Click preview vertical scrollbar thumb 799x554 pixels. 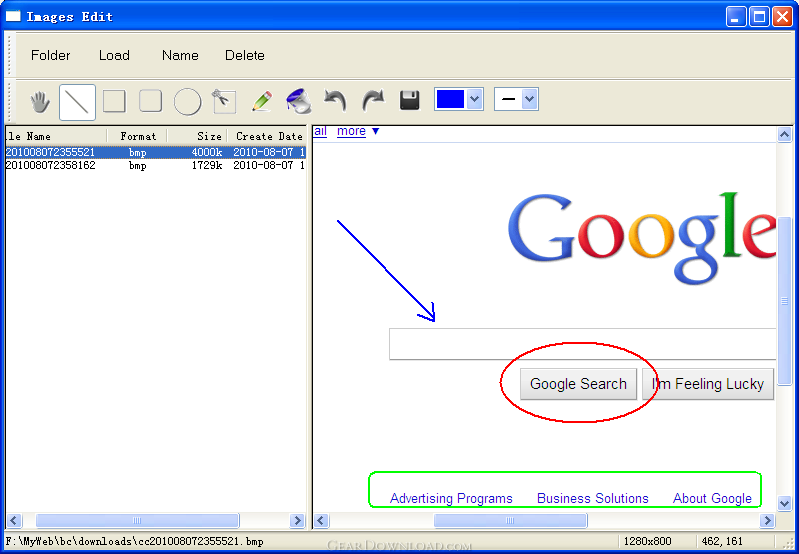(x=785, y=301)
